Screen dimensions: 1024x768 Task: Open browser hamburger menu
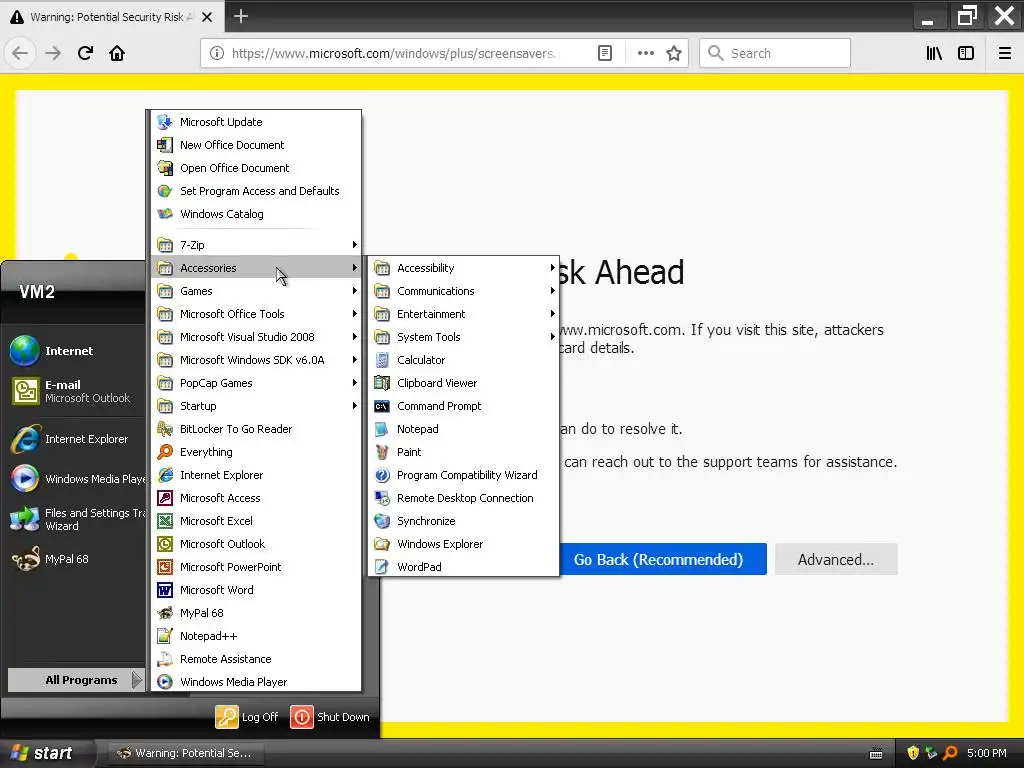coord(1005,53)
